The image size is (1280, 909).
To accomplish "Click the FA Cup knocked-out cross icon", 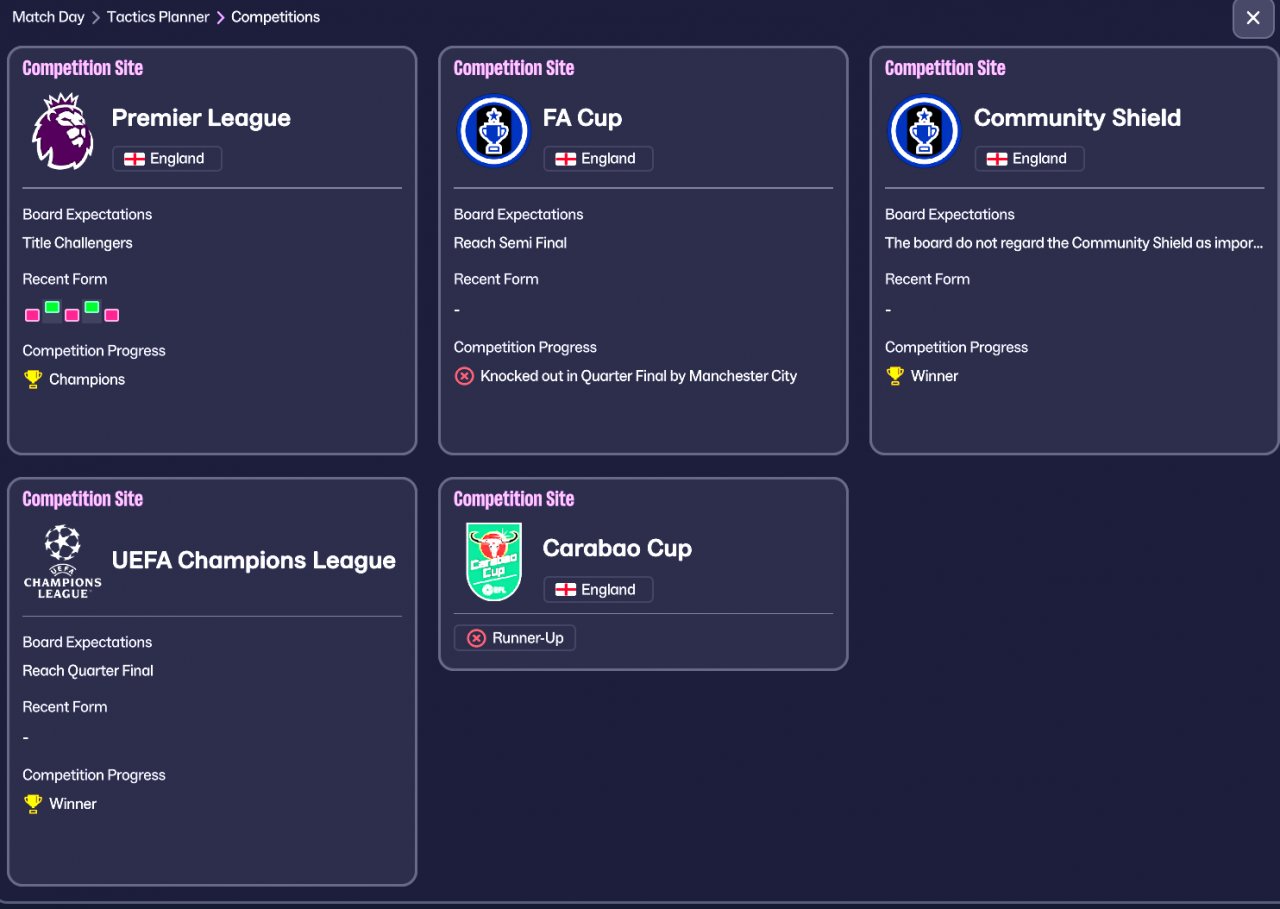I will pyautogui.click(x=464, y=377).
